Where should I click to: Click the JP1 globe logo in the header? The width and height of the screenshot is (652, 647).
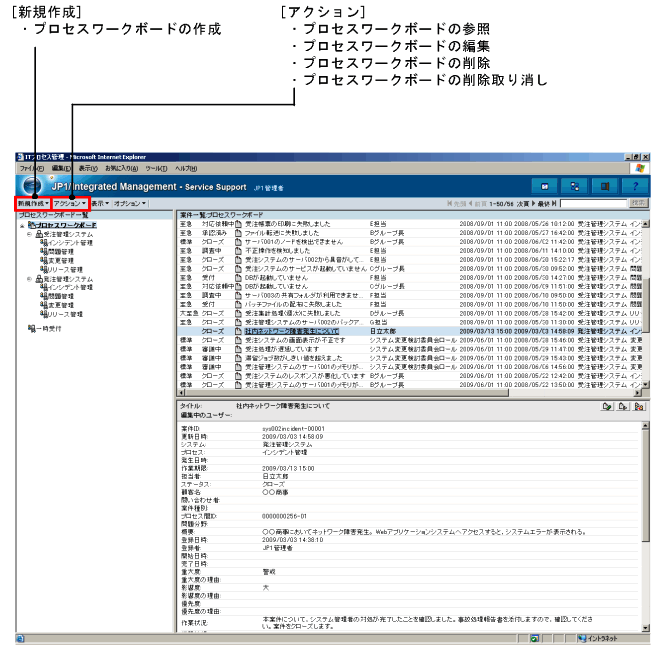click(32, 186)
